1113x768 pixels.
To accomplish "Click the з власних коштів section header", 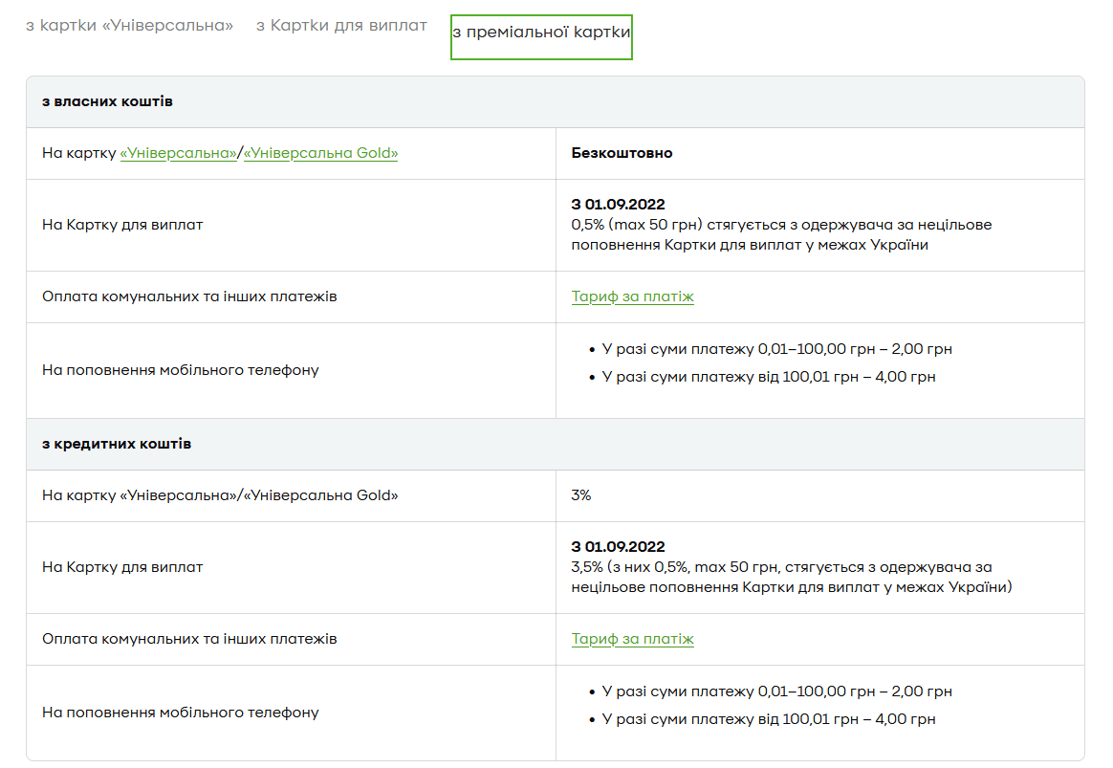I will (x=107, y=102).
